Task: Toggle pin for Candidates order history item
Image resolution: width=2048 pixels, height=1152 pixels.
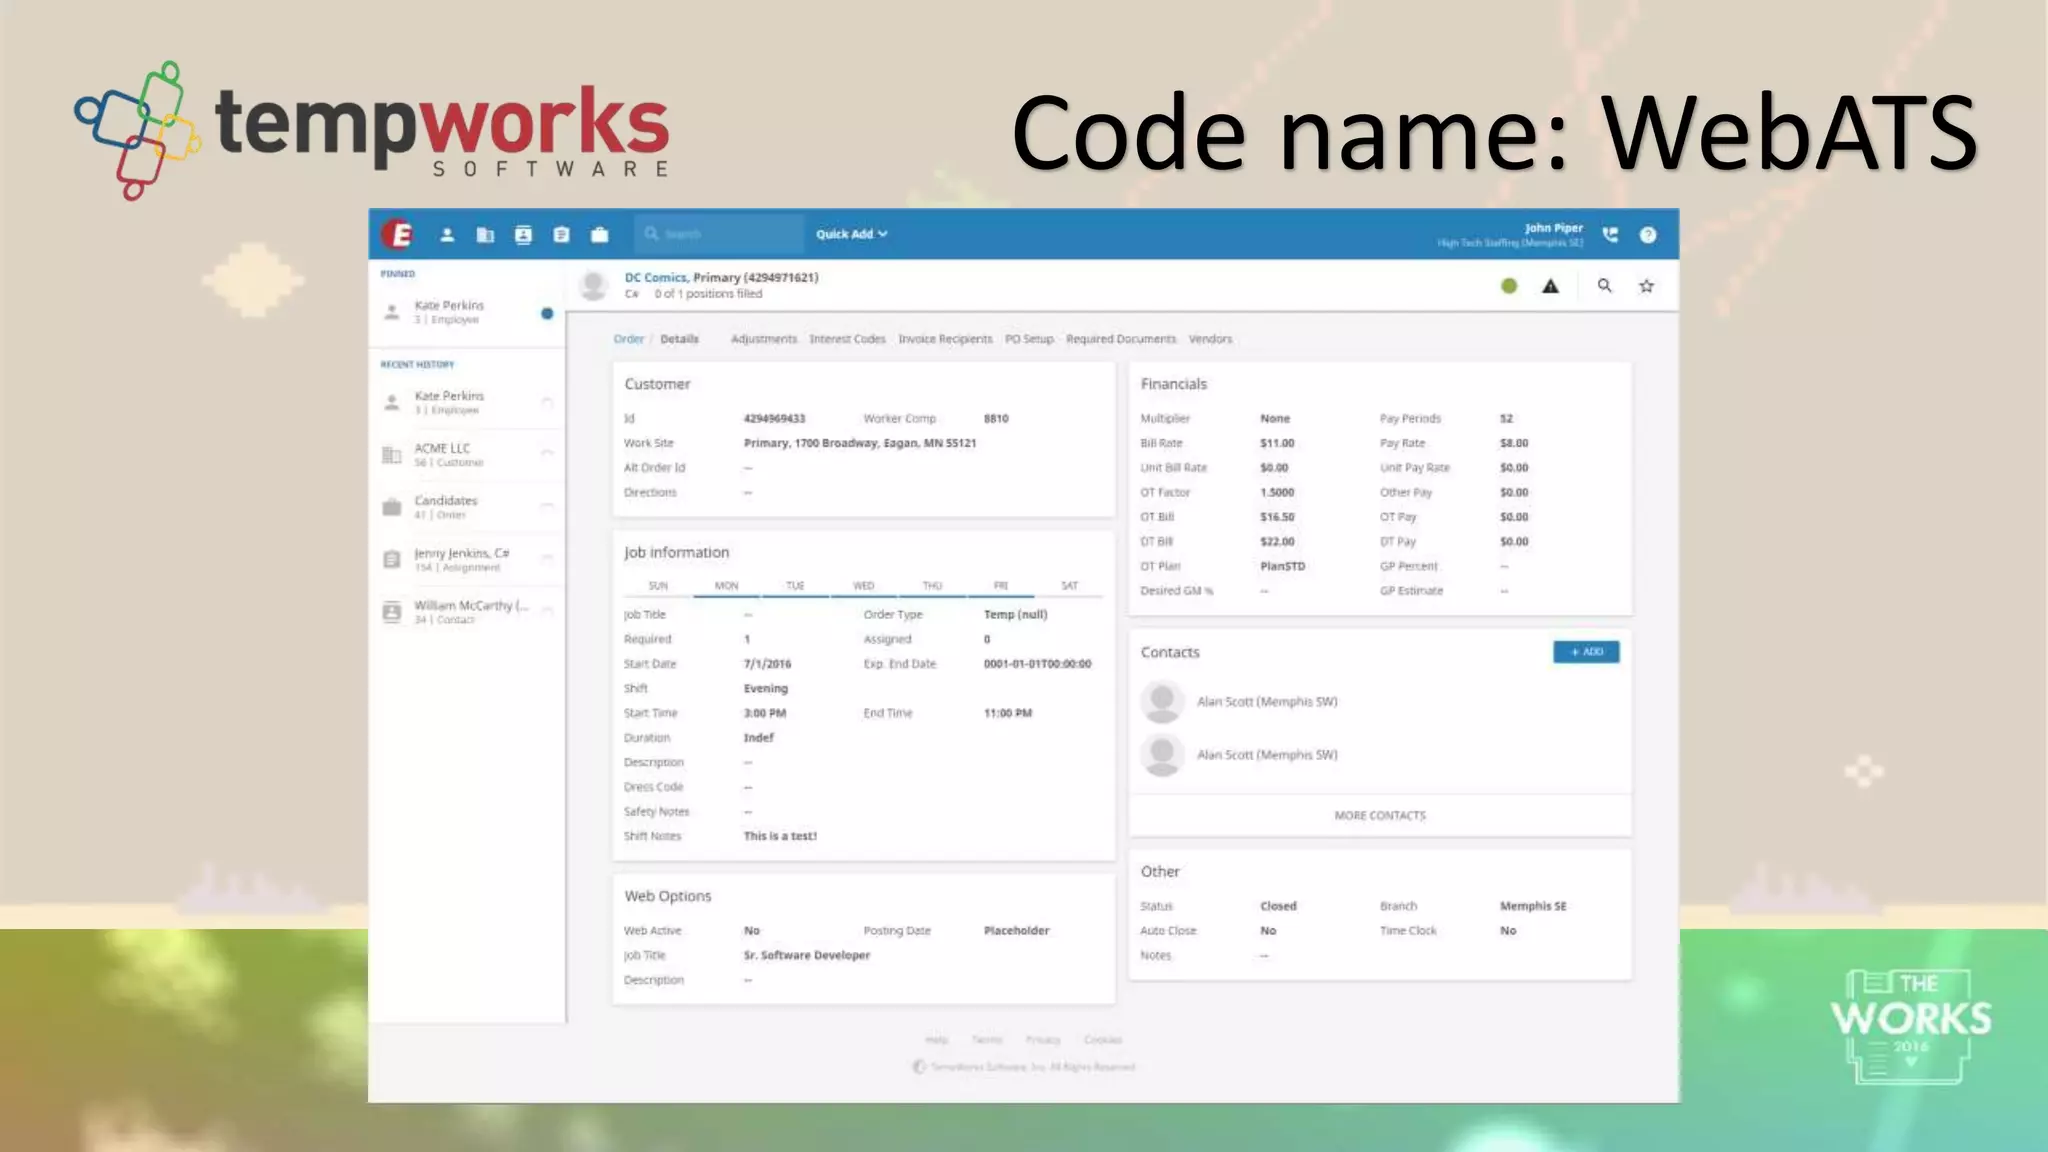Action: (547, 505)
